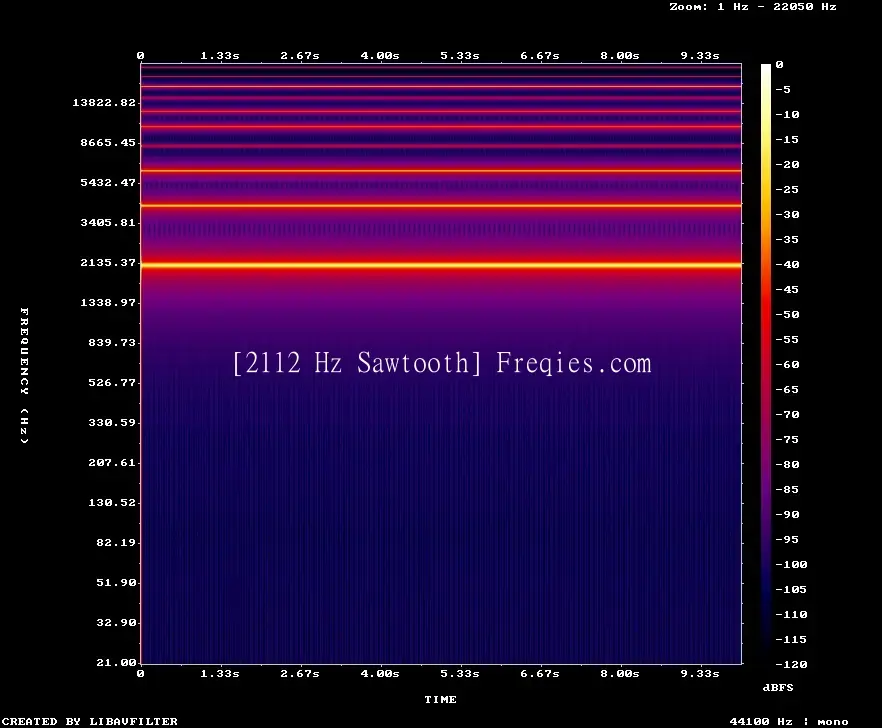Click the 1.33s label on the top time axis

220,56
